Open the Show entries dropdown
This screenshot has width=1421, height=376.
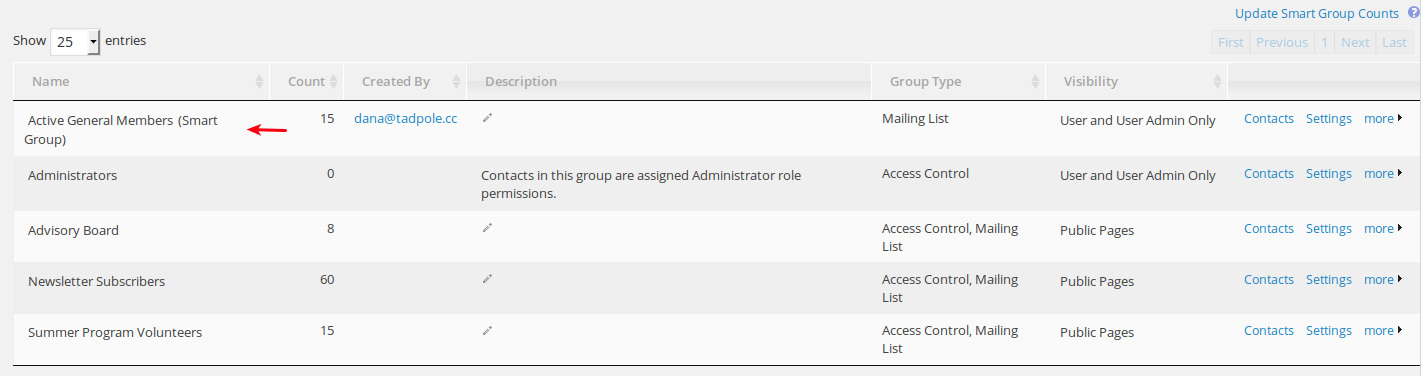75,42
